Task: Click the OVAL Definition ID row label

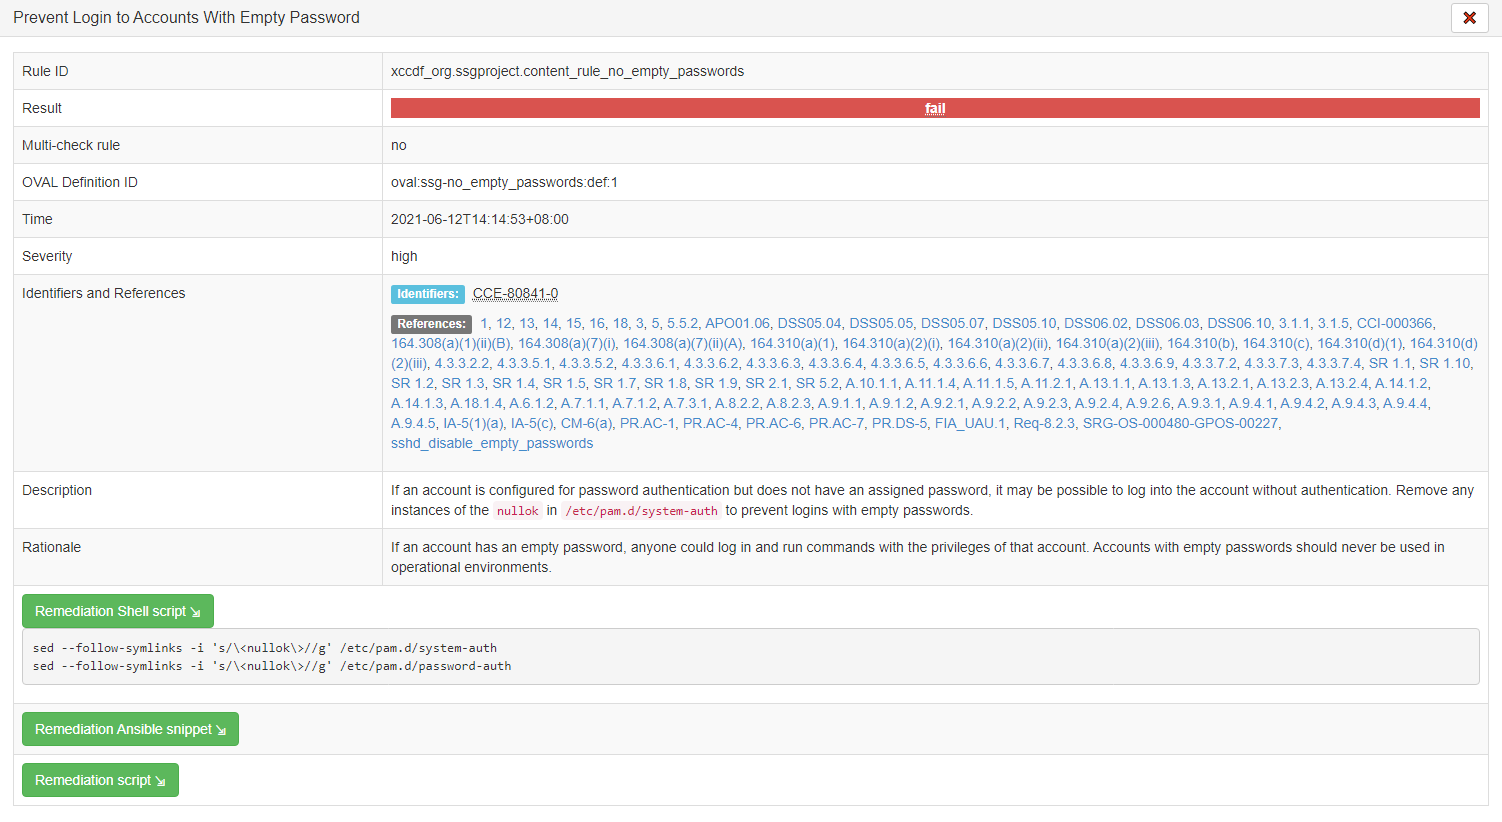Action: [x=80, y=182]
